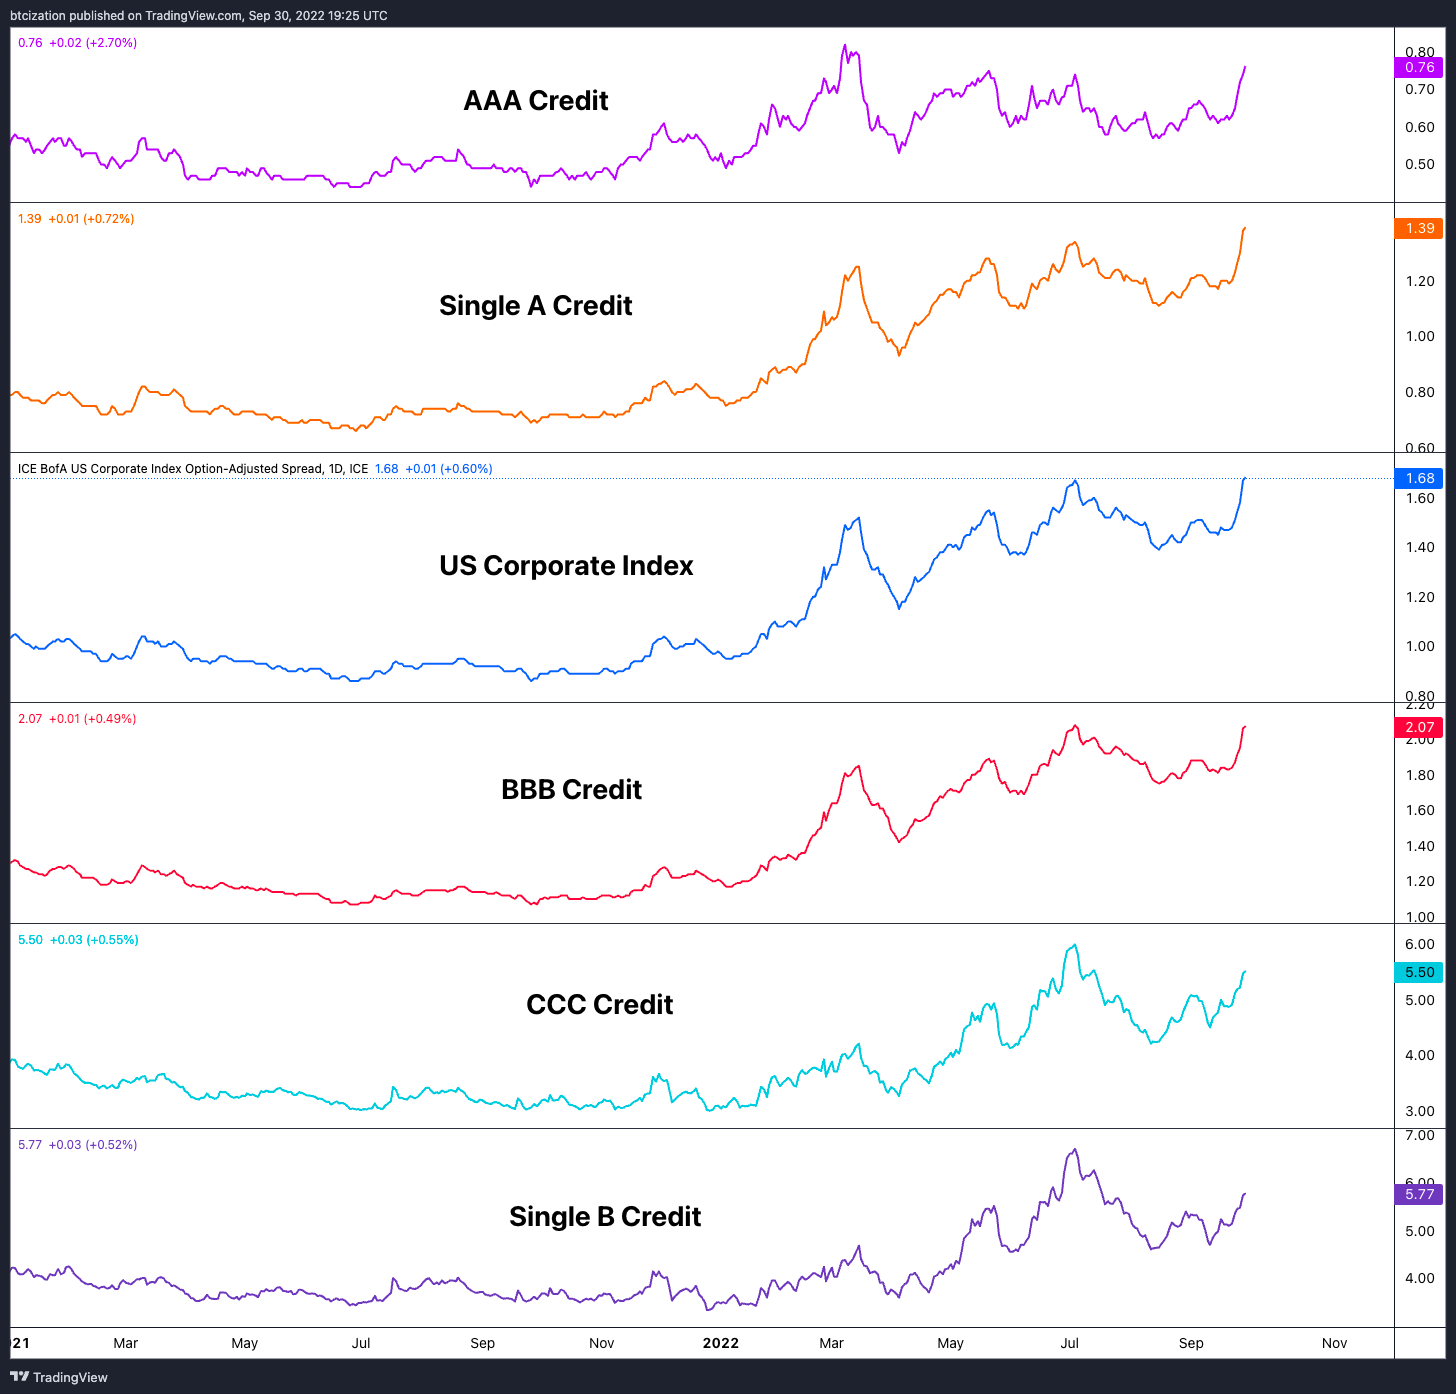The image size is (1456, 1394).
Task: Click the US Corporate Index 1.68 price flag
Action: point(1418,478)
